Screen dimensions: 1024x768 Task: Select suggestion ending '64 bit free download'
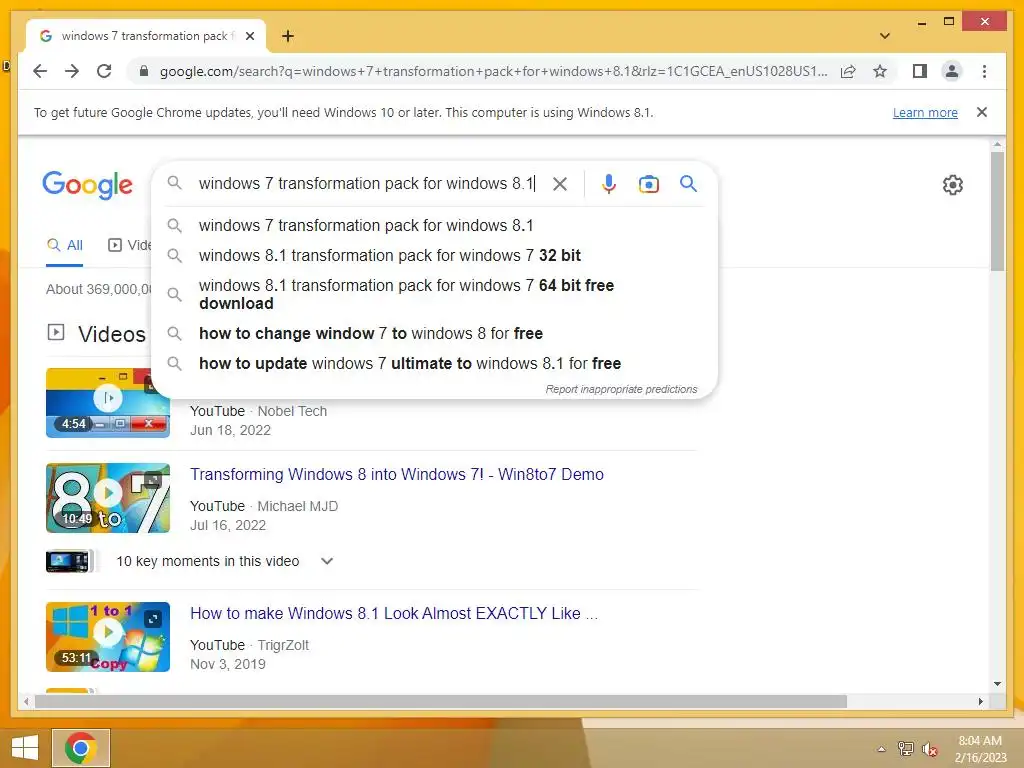tap(434, 295)
